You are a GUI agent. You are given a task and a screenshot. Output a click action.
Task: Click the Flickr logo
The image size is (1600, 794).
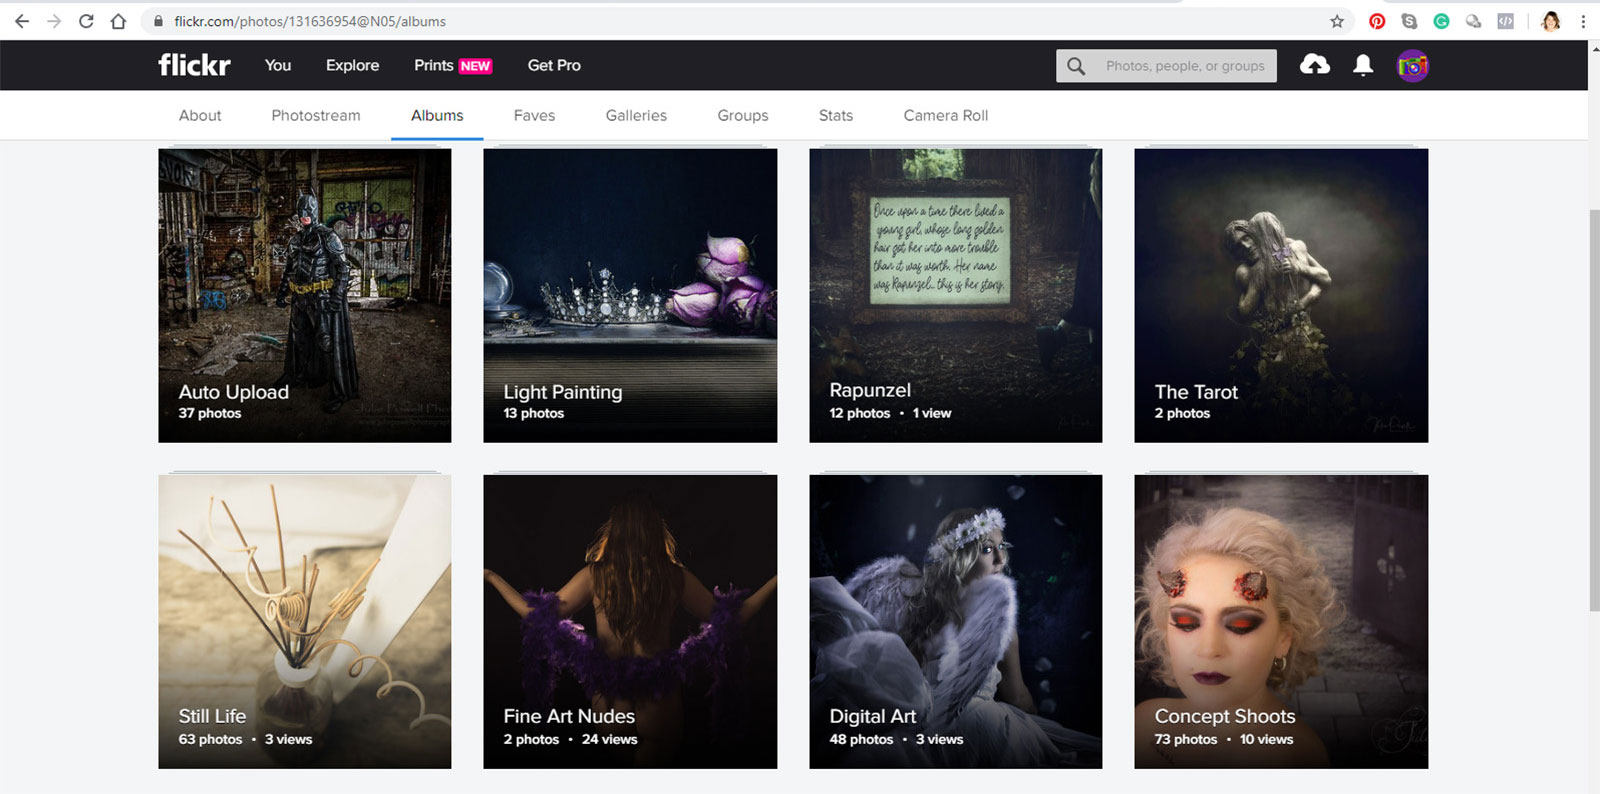(194, 65)
